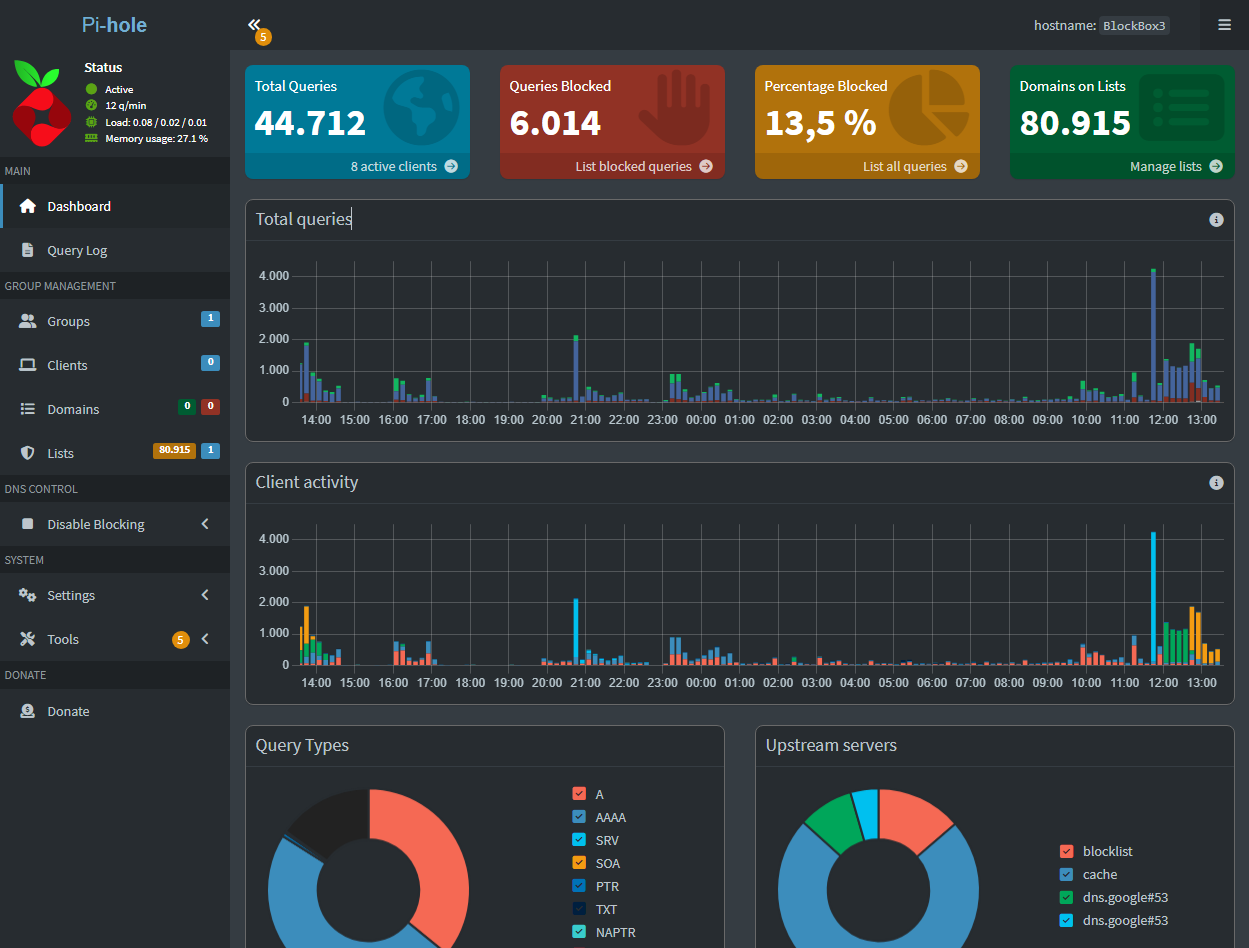The width and height of the screenshot is (1249, 948).
Task: Expand the Settings submenu
Action: tap(205, 595)
